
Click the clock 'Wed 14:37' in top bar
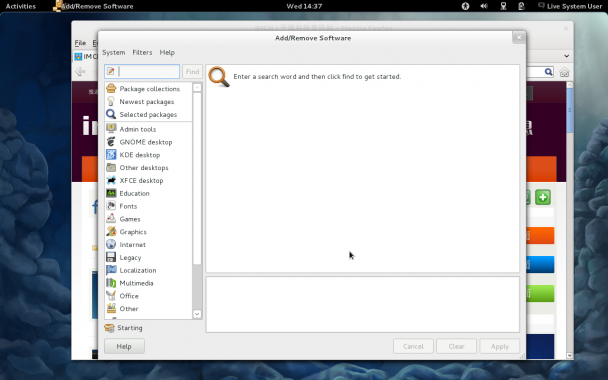pos(304,6)
